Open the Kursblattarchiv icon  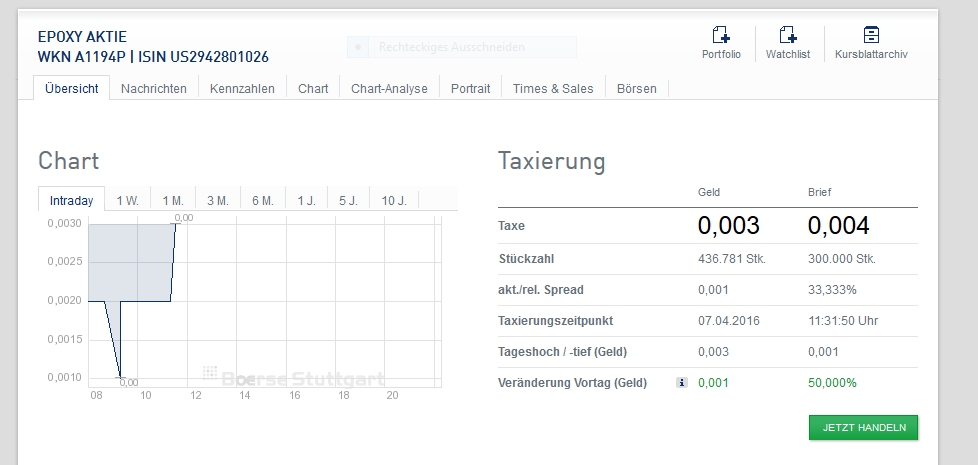tap(871, 35)
